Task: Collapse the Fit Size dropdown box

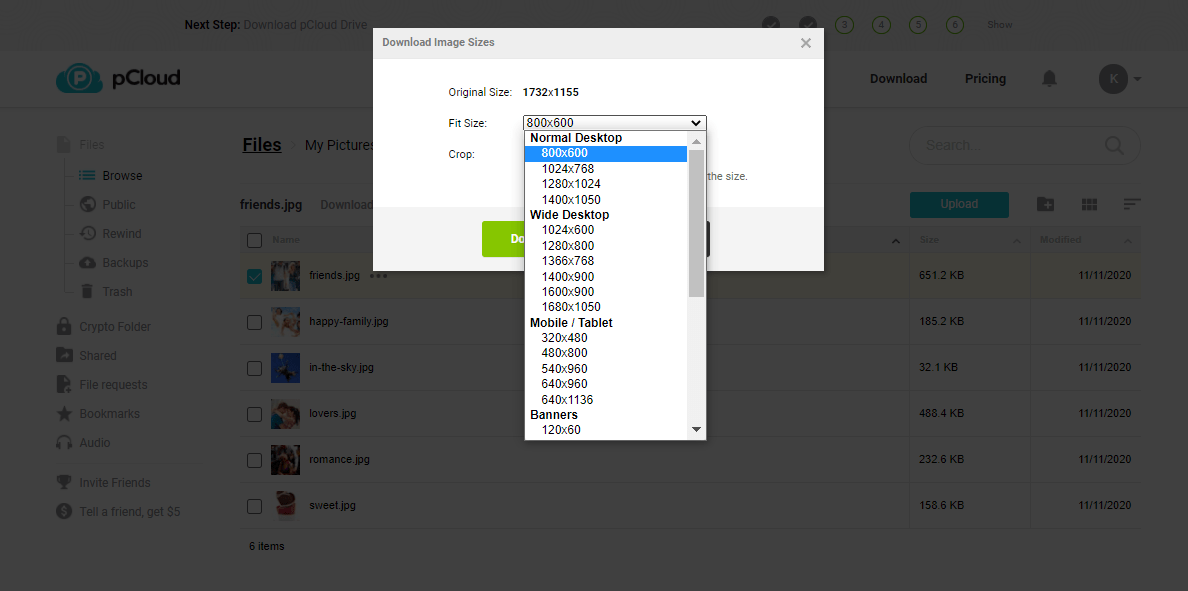Action: [614, 123]
